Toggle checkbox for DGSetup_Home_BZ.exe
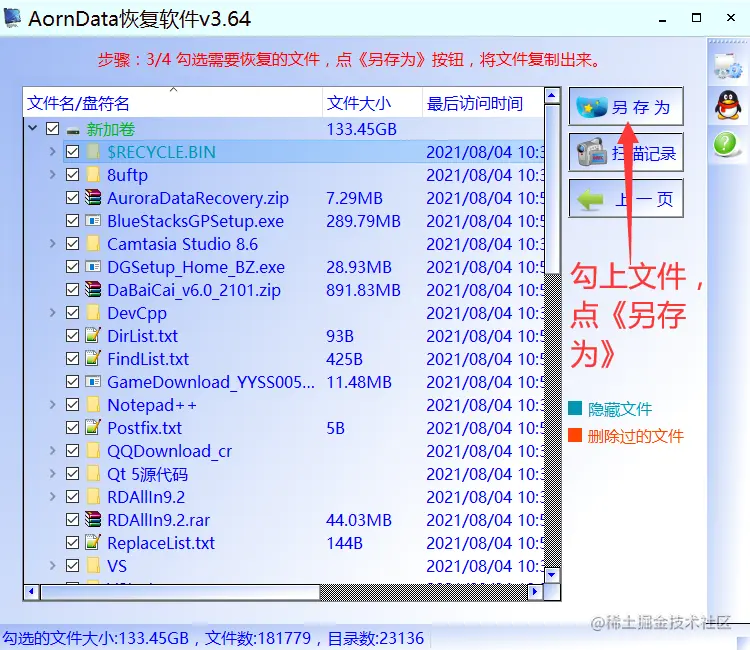Screen dimensions: 750x650 (73, 266)
